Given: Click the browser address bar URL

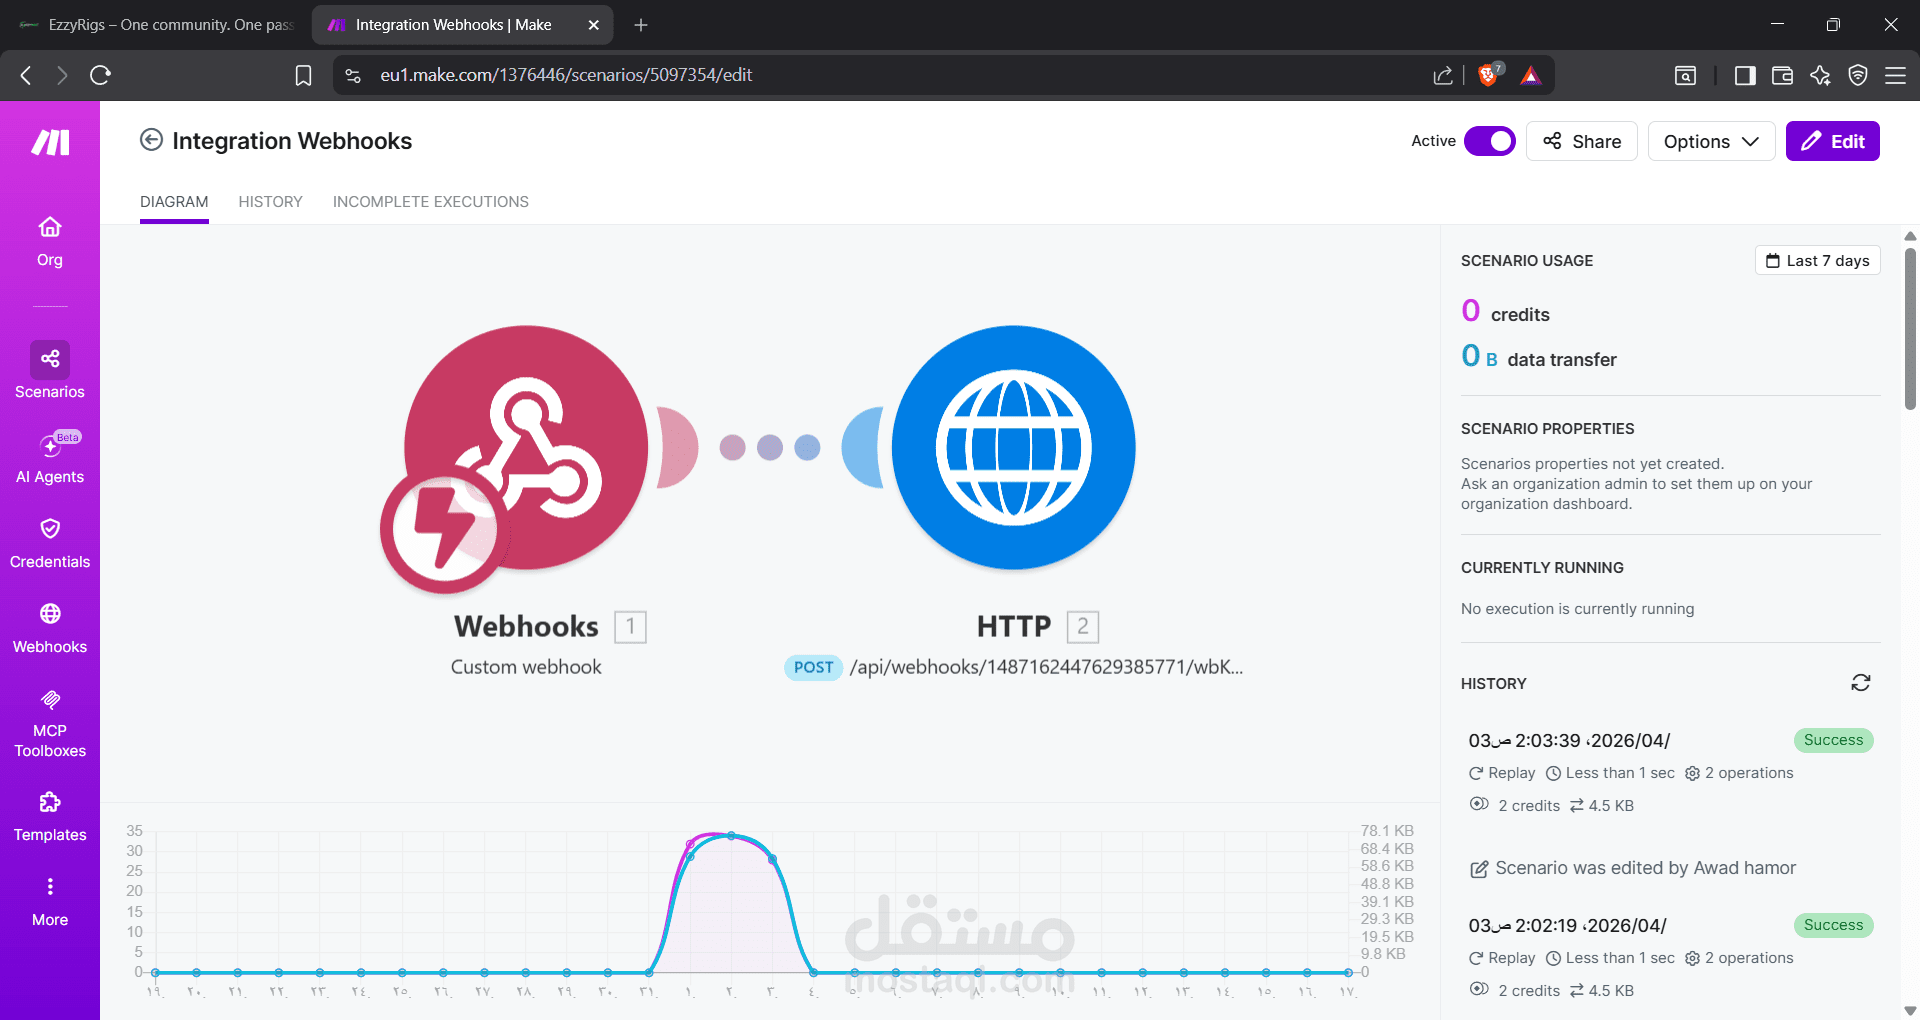Looking at the screenshot, I should click(566, 75).
